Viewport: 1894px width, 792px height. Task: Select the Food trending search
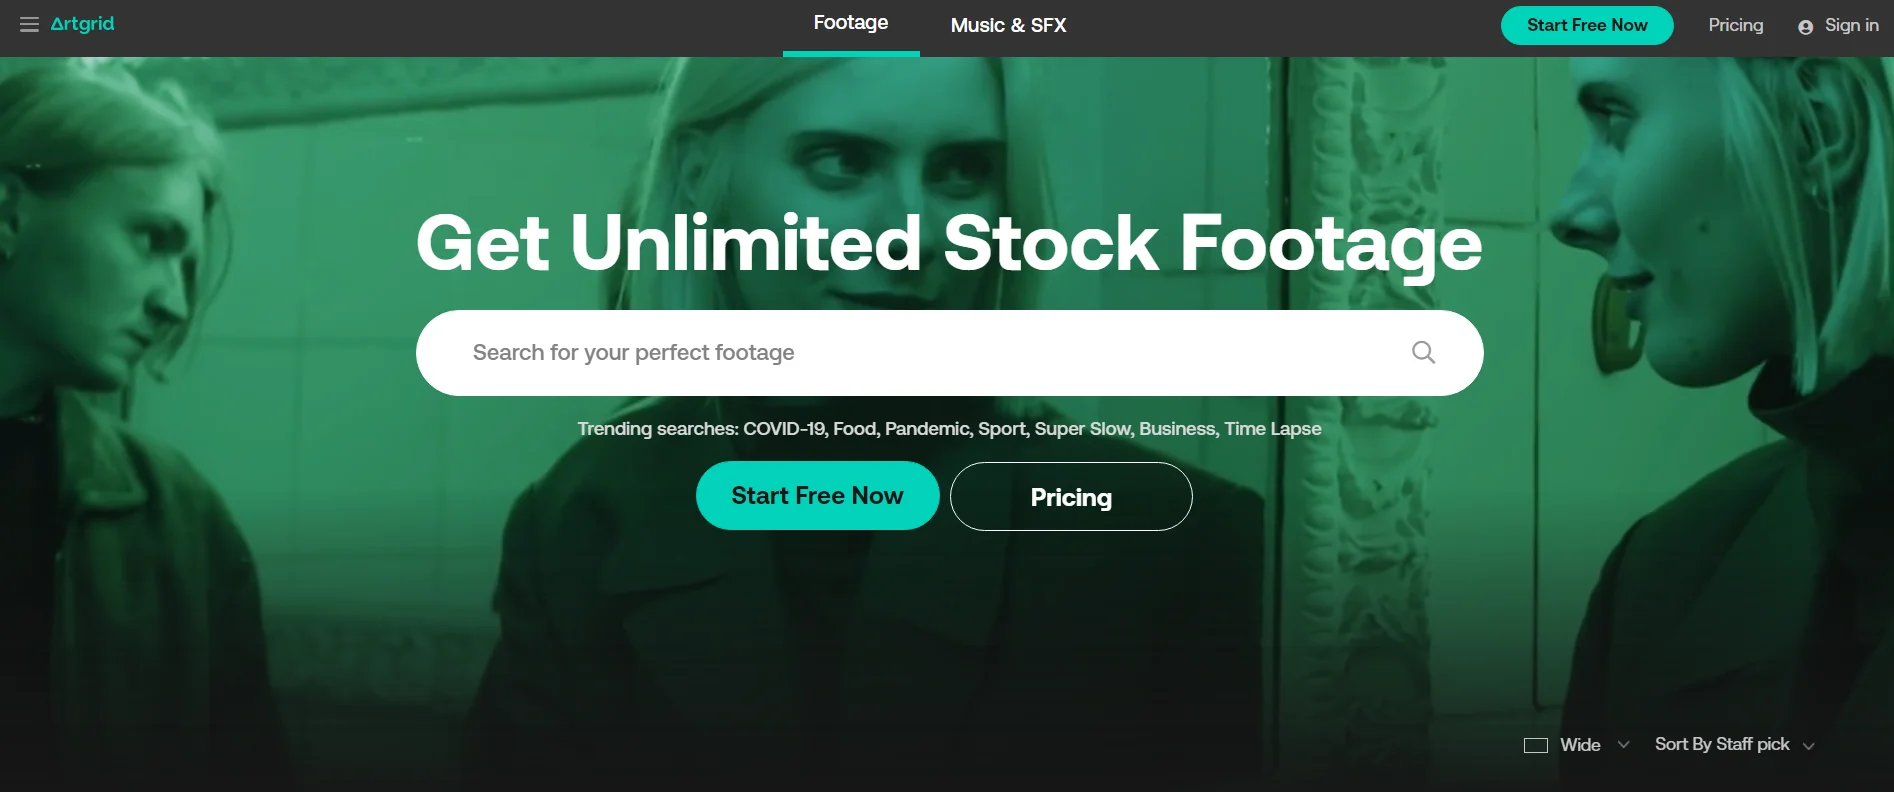[x=854, y=429]
